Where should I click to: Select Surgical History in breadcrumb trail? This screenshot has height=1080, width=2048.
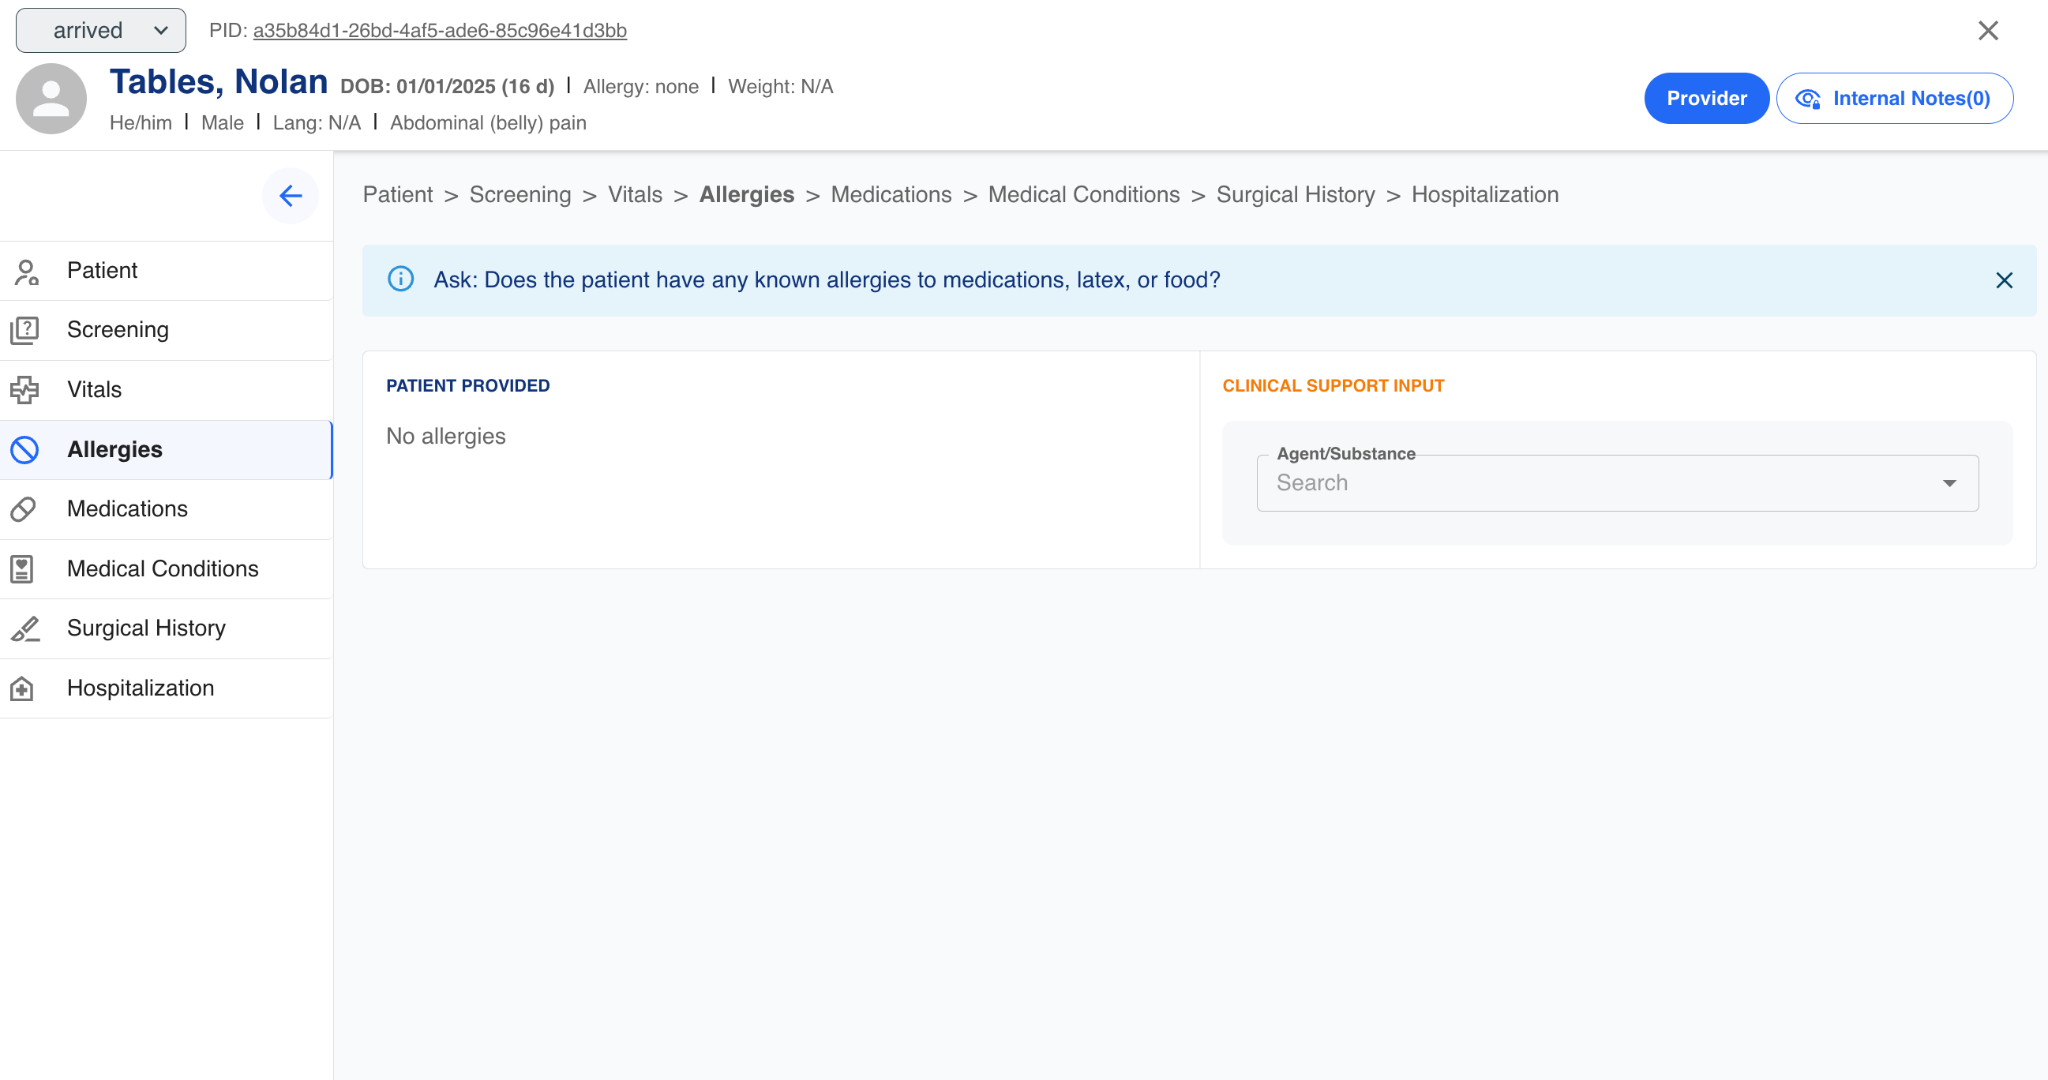1295,195
